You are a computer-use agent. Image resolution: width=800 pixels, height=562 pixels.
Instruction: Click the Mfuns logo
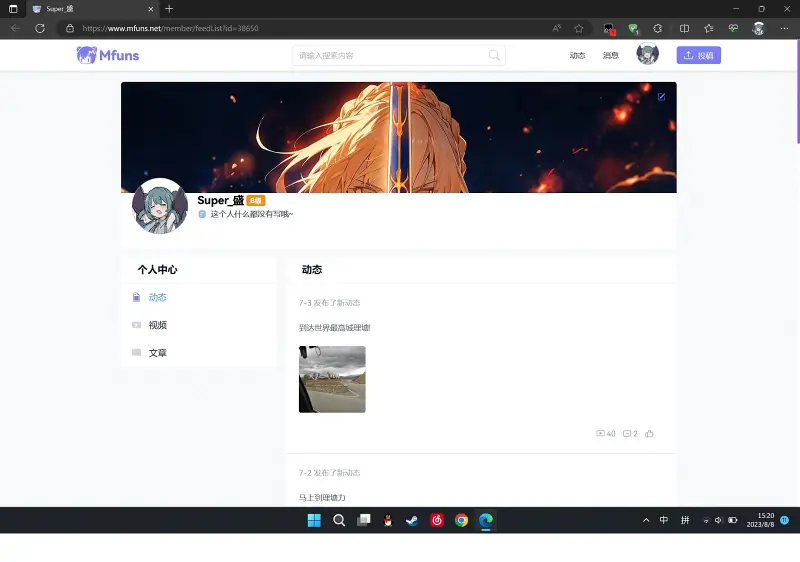108,55
